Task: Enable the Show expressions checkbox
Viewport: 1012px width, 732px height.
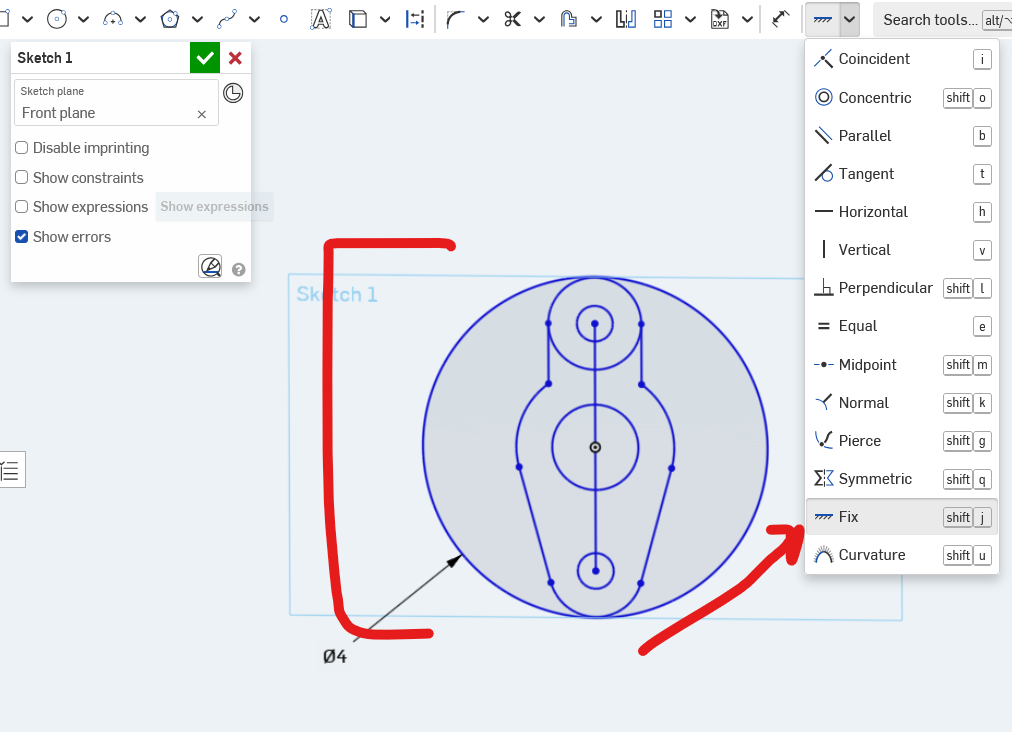Action: [22, 207]
